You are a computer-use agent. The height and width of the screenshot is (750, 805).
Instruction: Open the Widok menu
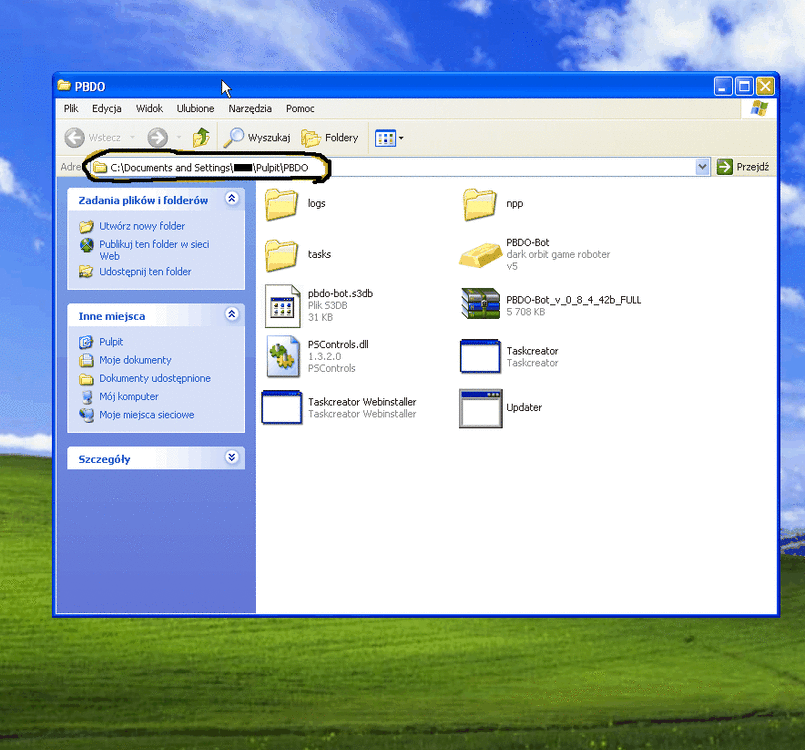149,108
